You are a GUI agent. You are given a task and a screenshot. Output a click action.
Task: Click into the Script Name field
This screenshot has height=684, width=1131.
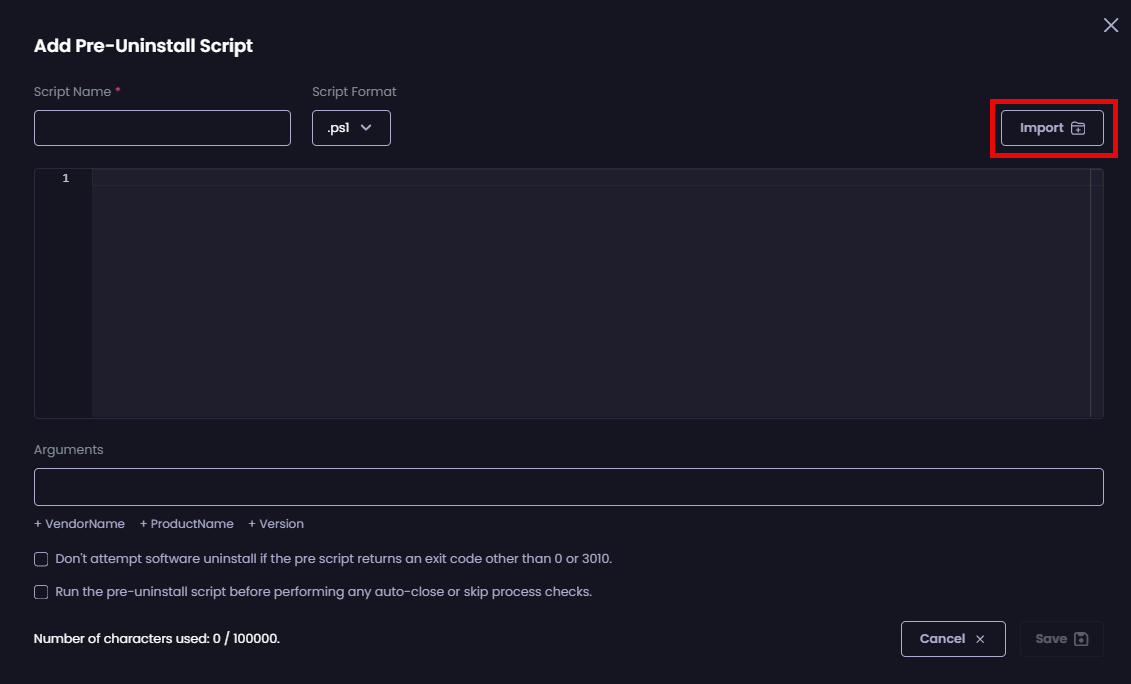point(162,127)
